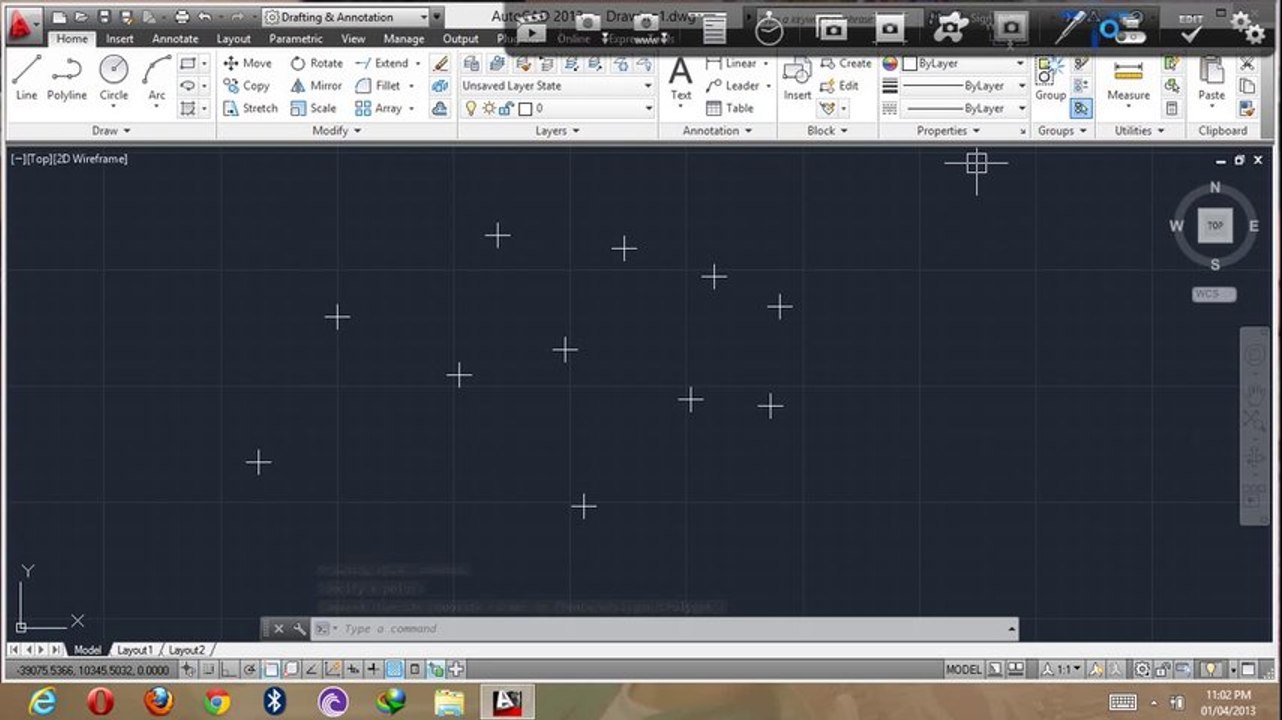Screen dimensions: 1282x720
Task: Select the Ellipse tool in Draw panel
Action: coord(188,86)
